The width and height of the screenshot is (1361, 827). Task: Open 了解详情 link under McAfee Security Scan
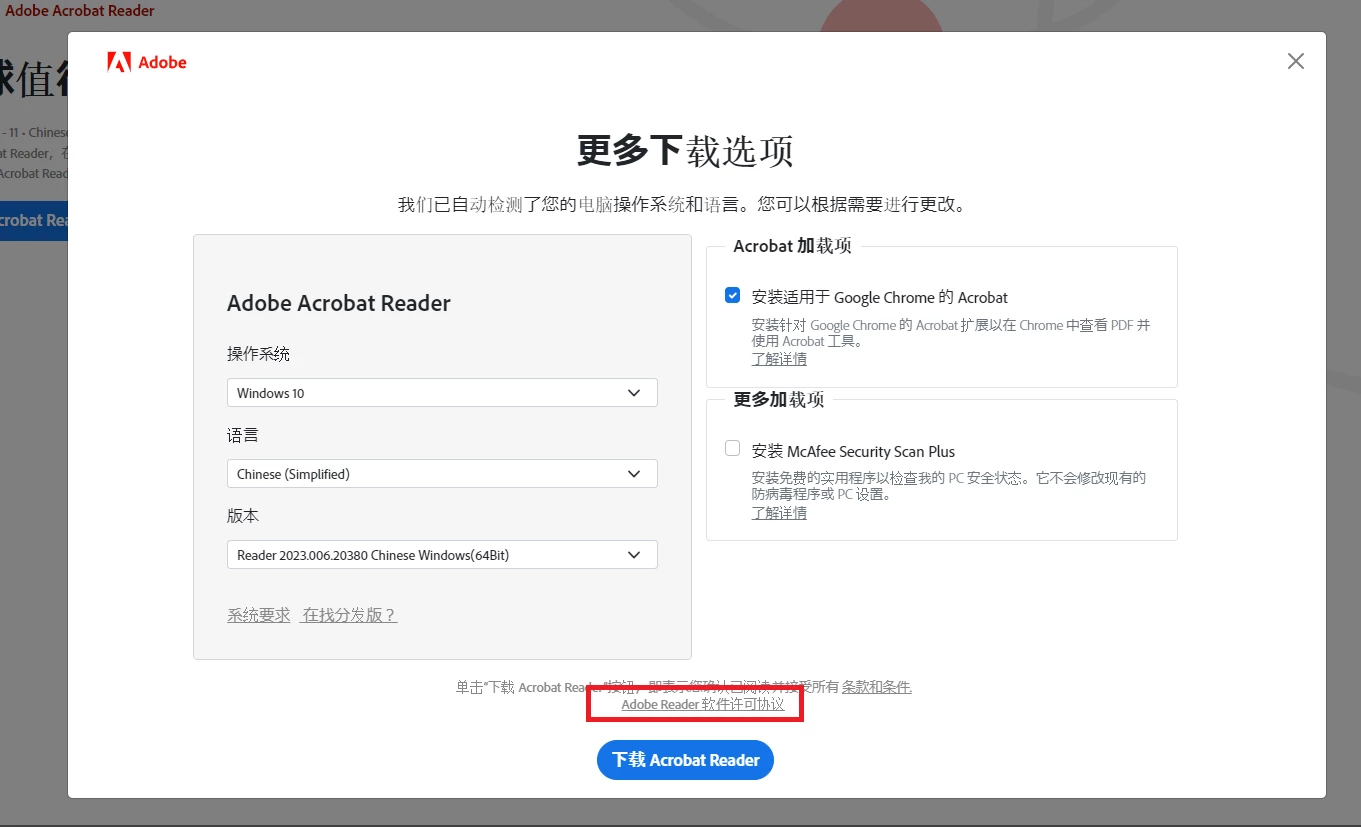click(x=779, y=513)
